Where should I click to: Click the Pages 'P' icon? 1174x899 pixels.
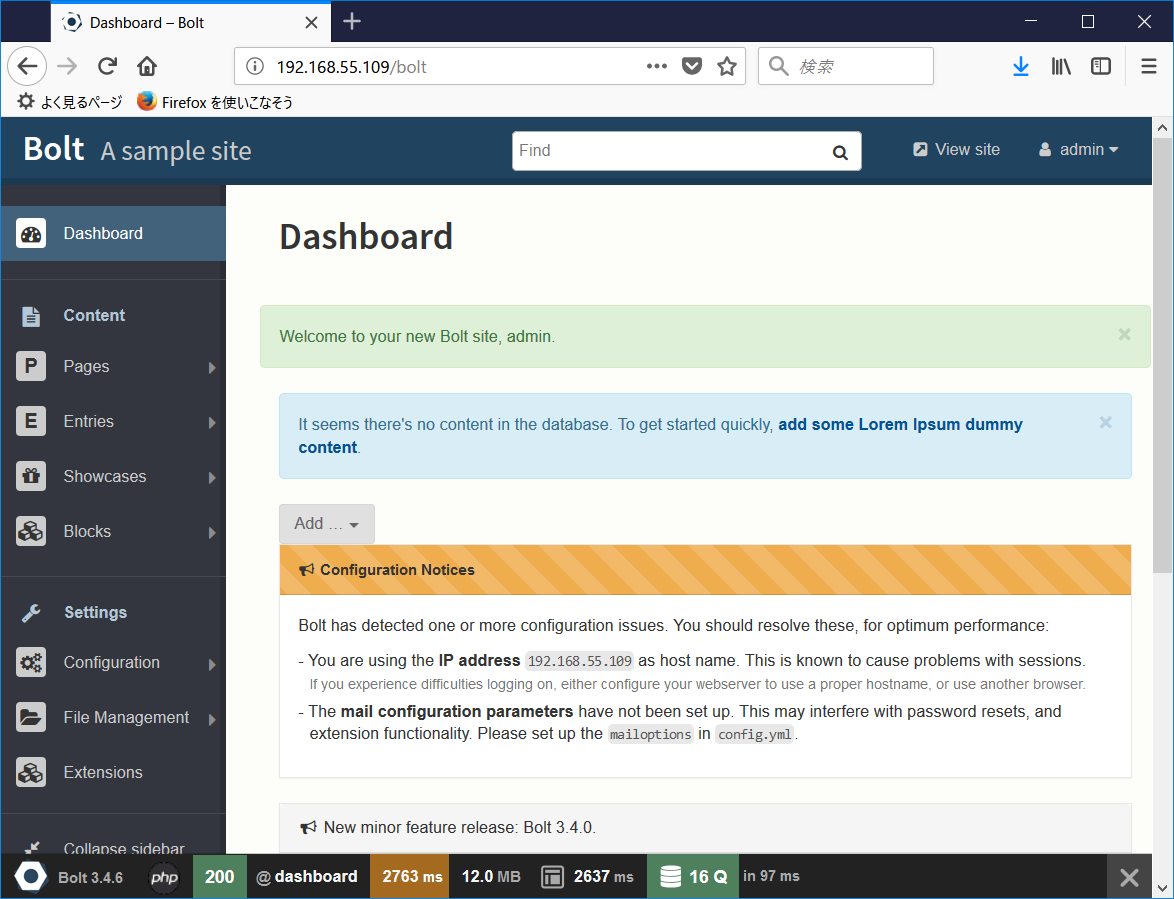(31, 366)
